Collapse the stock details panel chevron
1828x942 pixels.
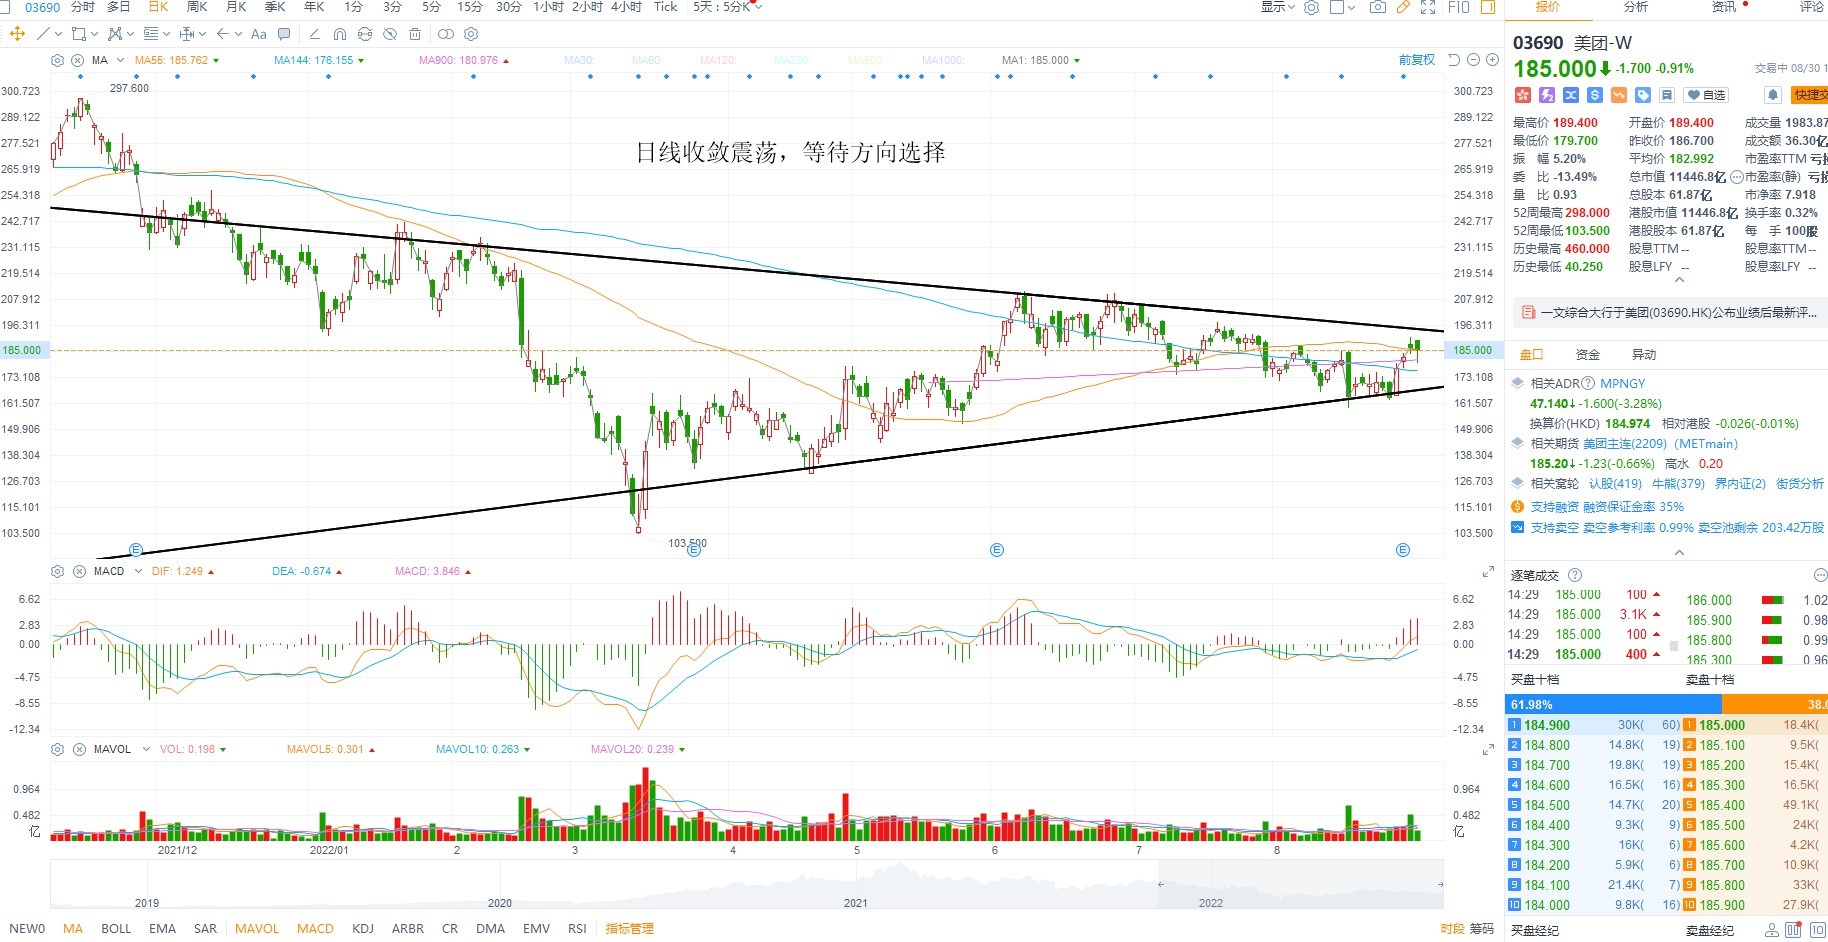coord(1680,281)
